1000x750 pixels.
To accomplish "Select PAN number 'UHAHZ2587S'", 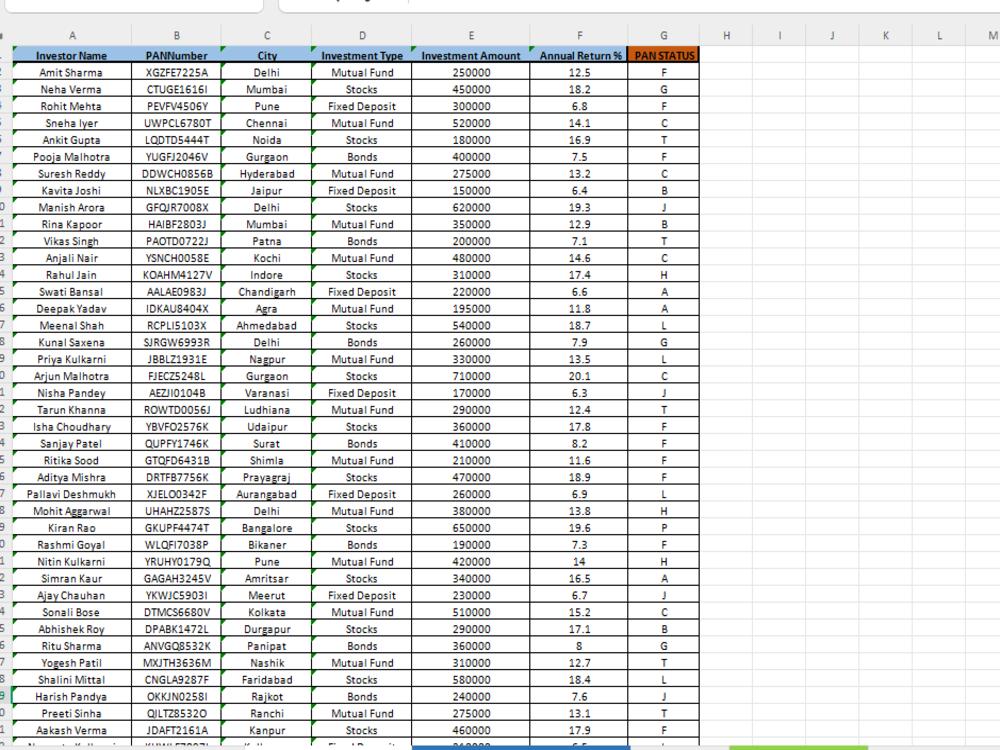I will (x=177, y=511).
